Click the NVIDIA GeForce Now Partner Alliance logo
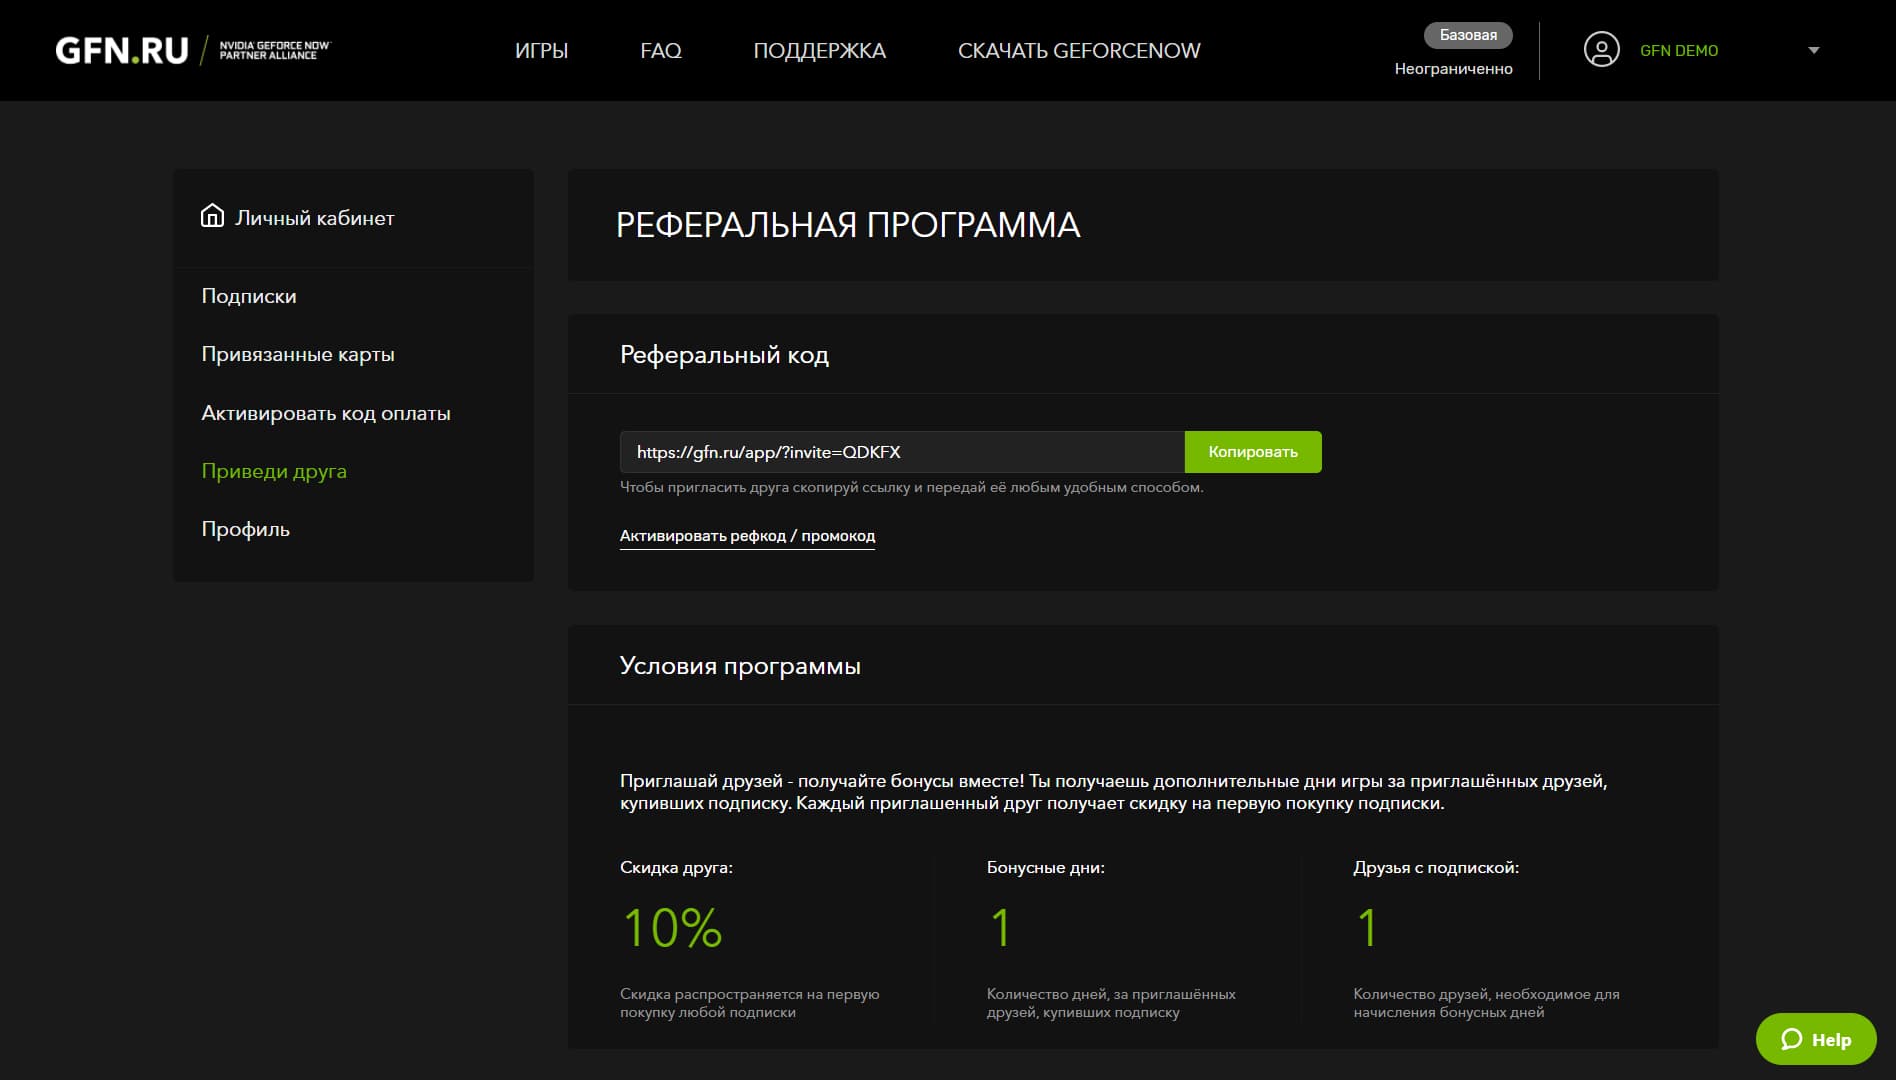The width and height of the screenshot is (1896, 1080). click(274, 50)
